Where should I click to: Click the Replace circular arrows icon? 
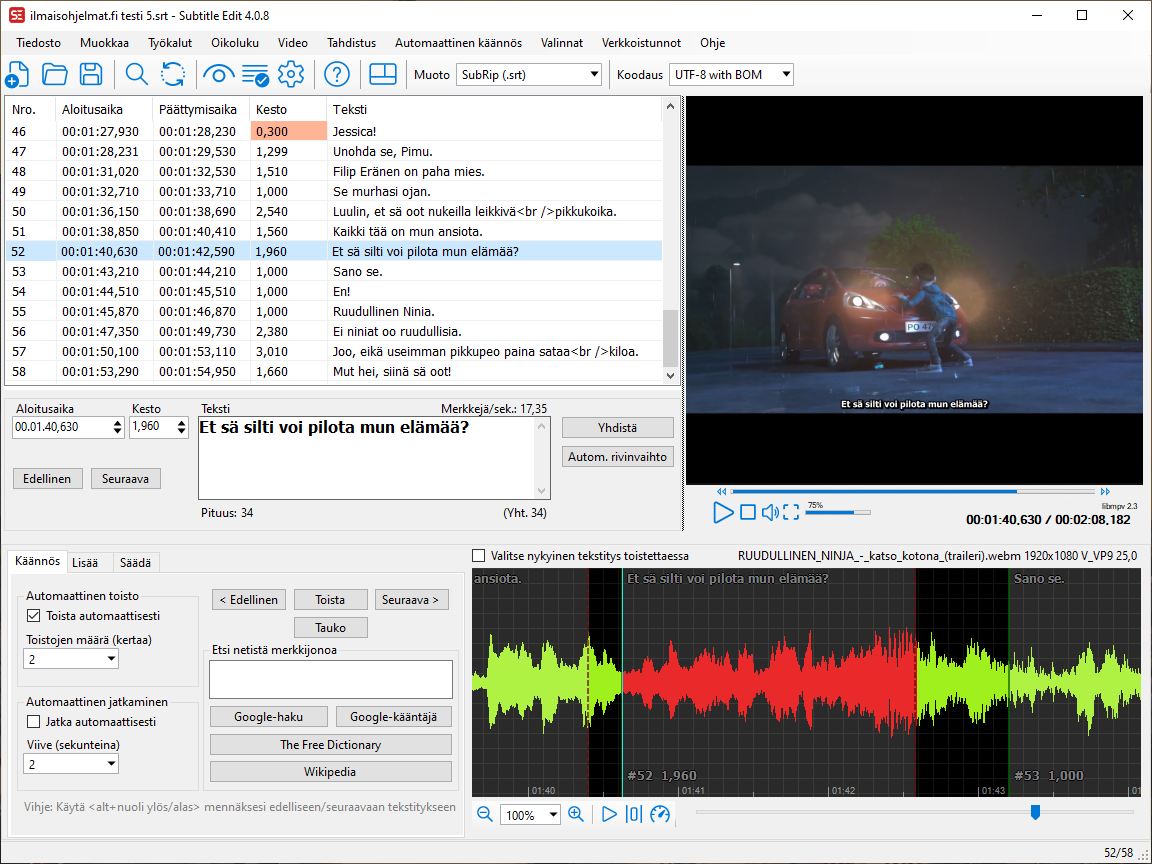(173, 74)
